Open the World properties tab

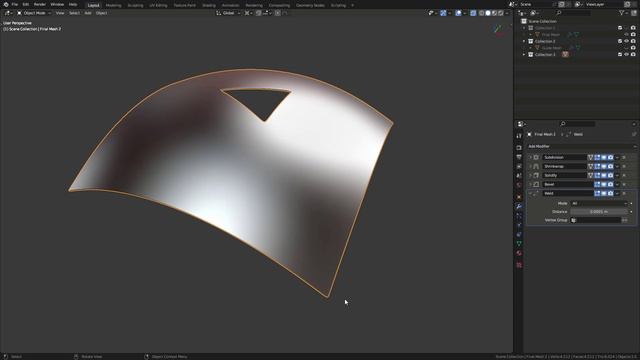pos(519,185)
